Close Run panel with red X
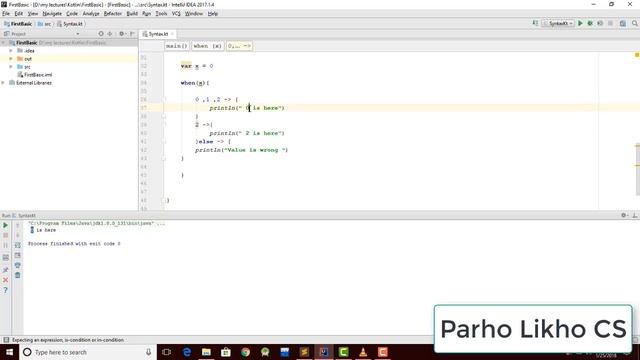This screenshot has height=360, width=640. 6,280
